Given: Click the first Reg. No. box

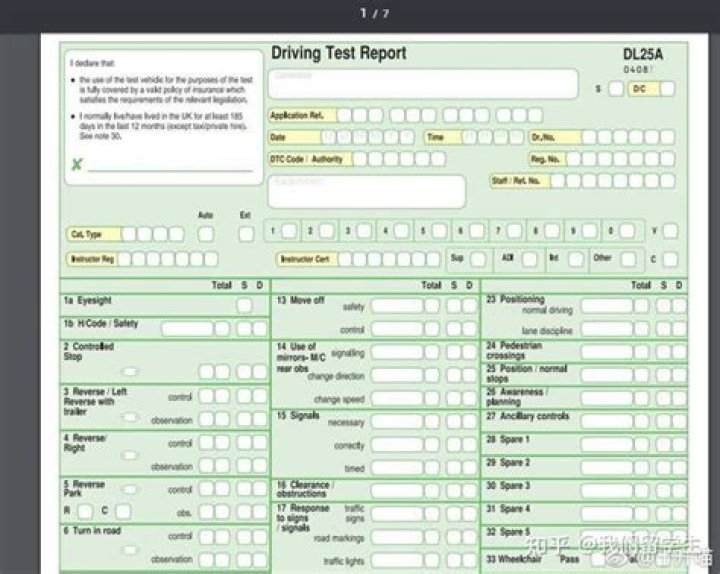Looking at the screenshot, I should (x=574, y=159).
